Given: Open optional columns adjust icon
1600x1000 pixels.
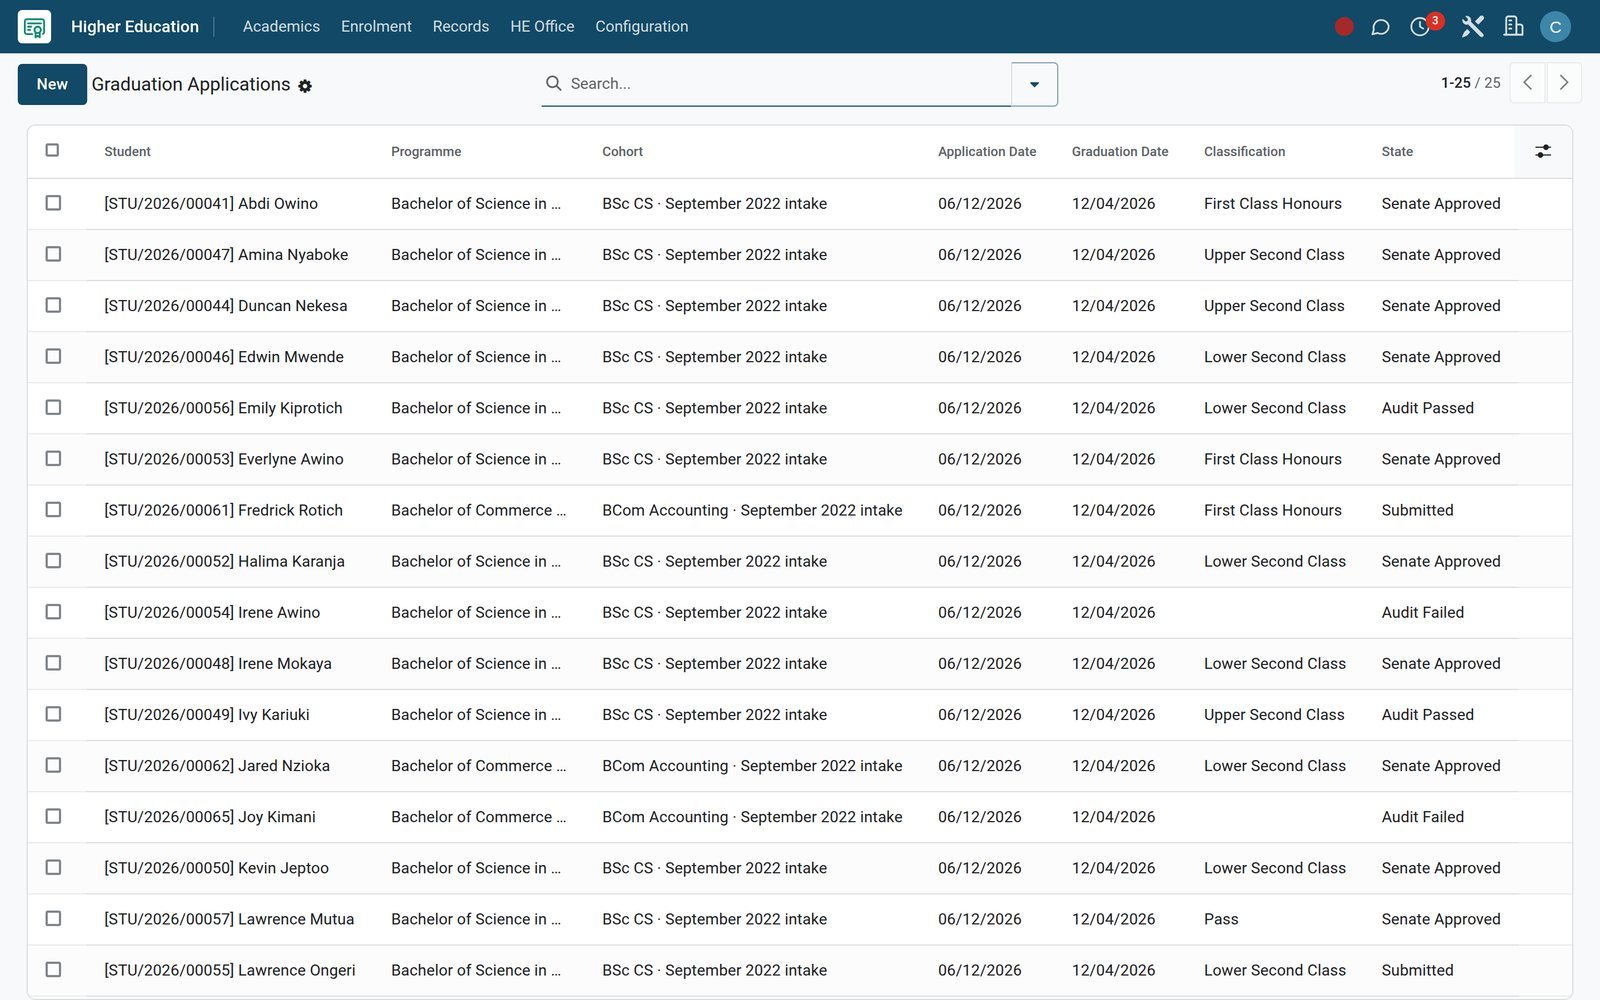Looking at the screenshot, I should 1543,152.
